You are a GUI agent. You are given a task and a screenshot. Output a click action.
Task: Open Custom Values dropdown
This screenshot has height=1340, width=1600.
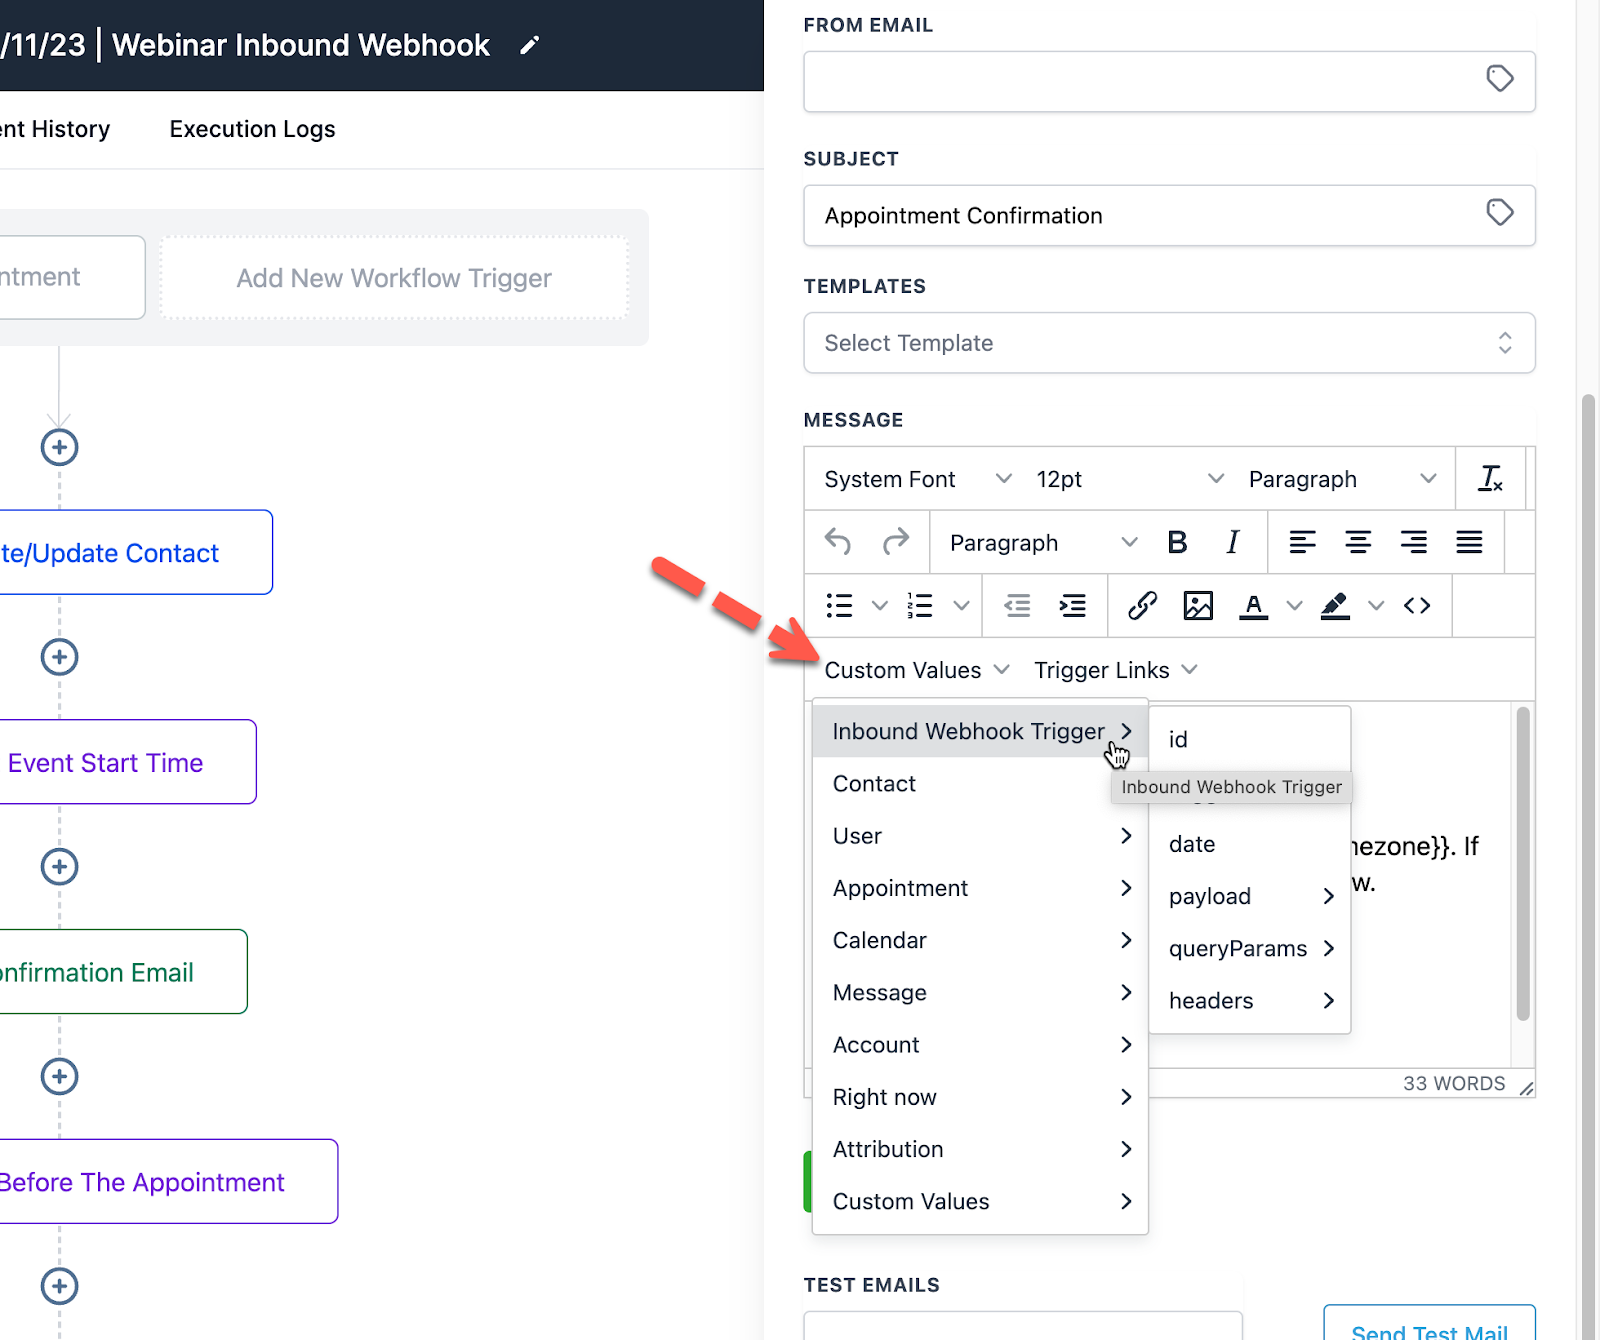point(916,670)
